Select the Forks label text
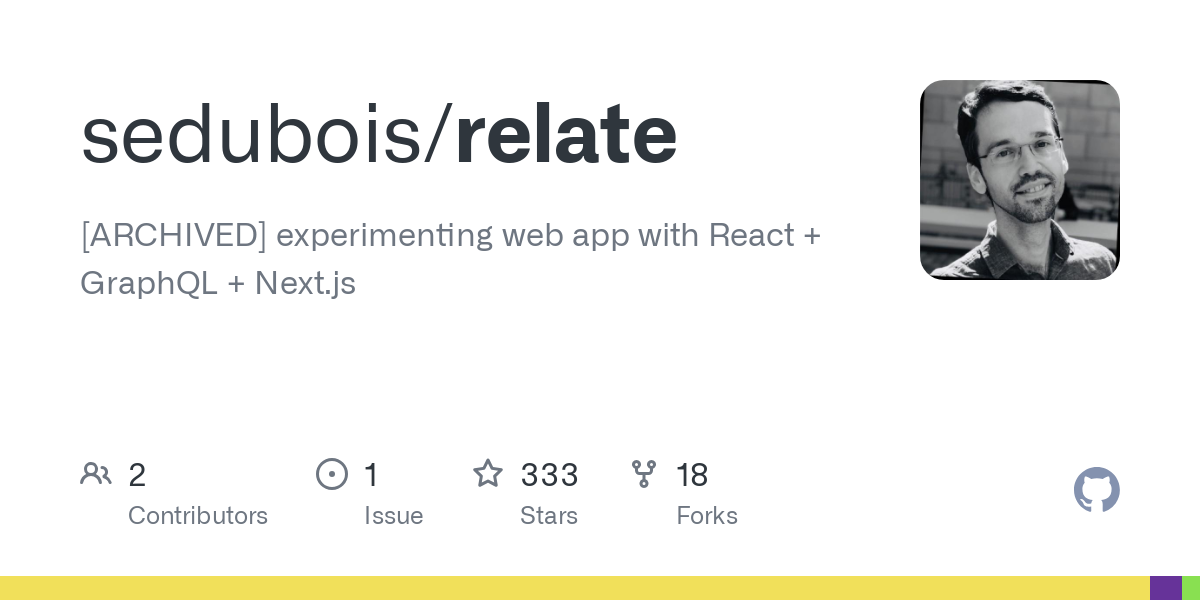Viewport: 1200px width, 600px height. [707, 516]
